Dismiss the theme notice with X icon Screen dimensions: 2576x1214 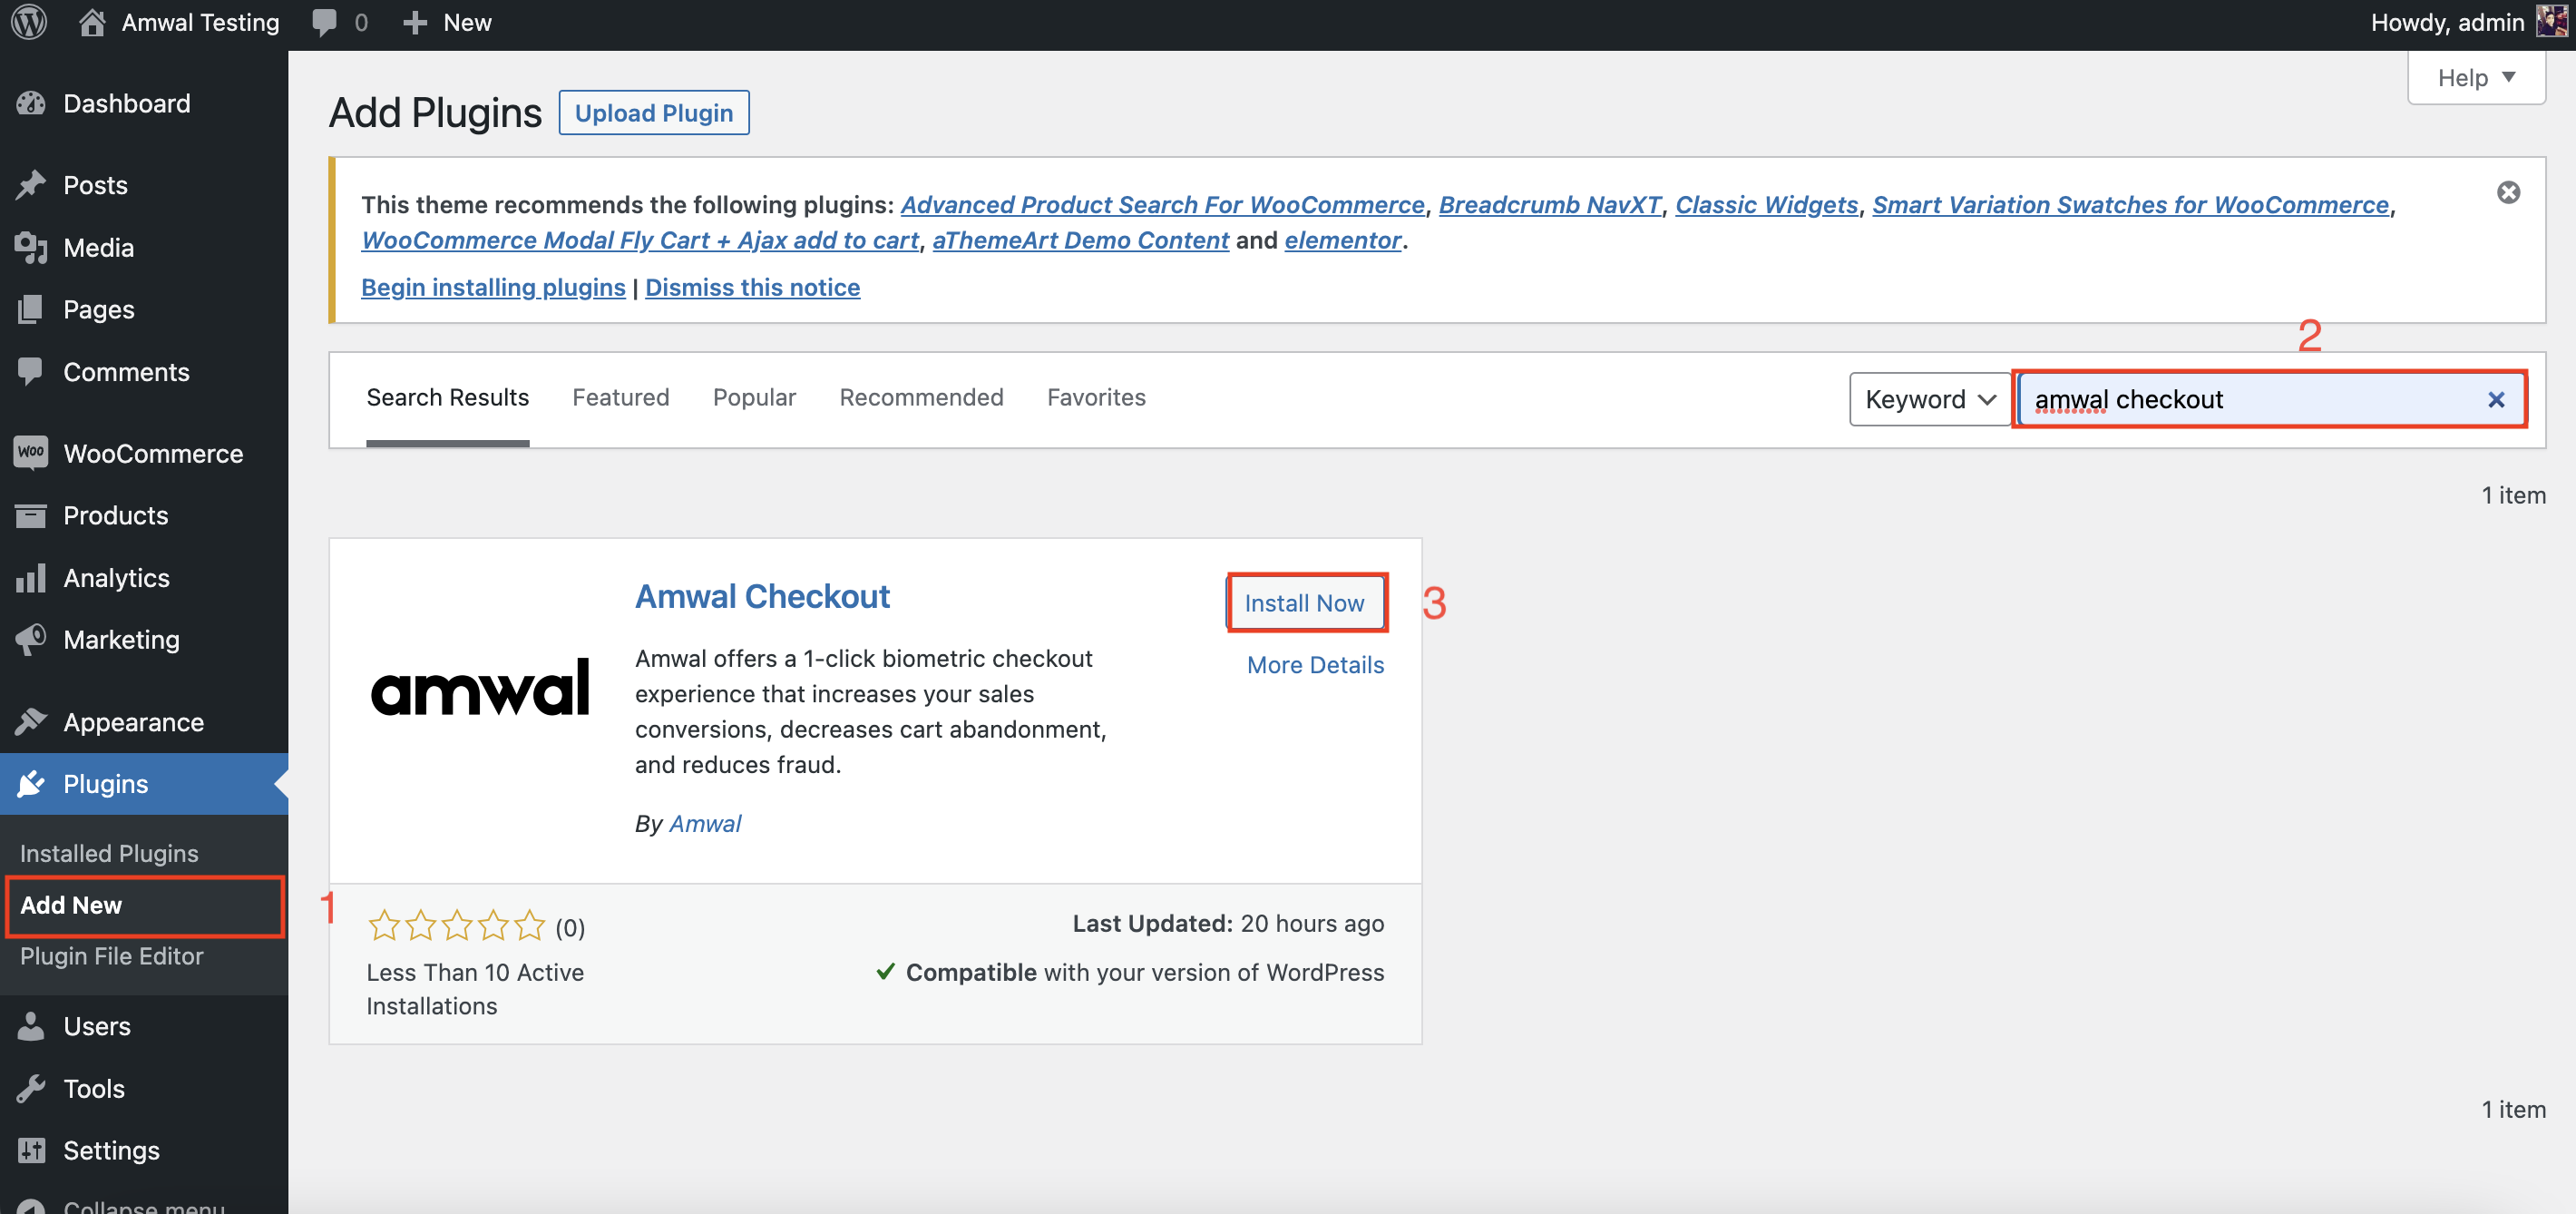2507,192
